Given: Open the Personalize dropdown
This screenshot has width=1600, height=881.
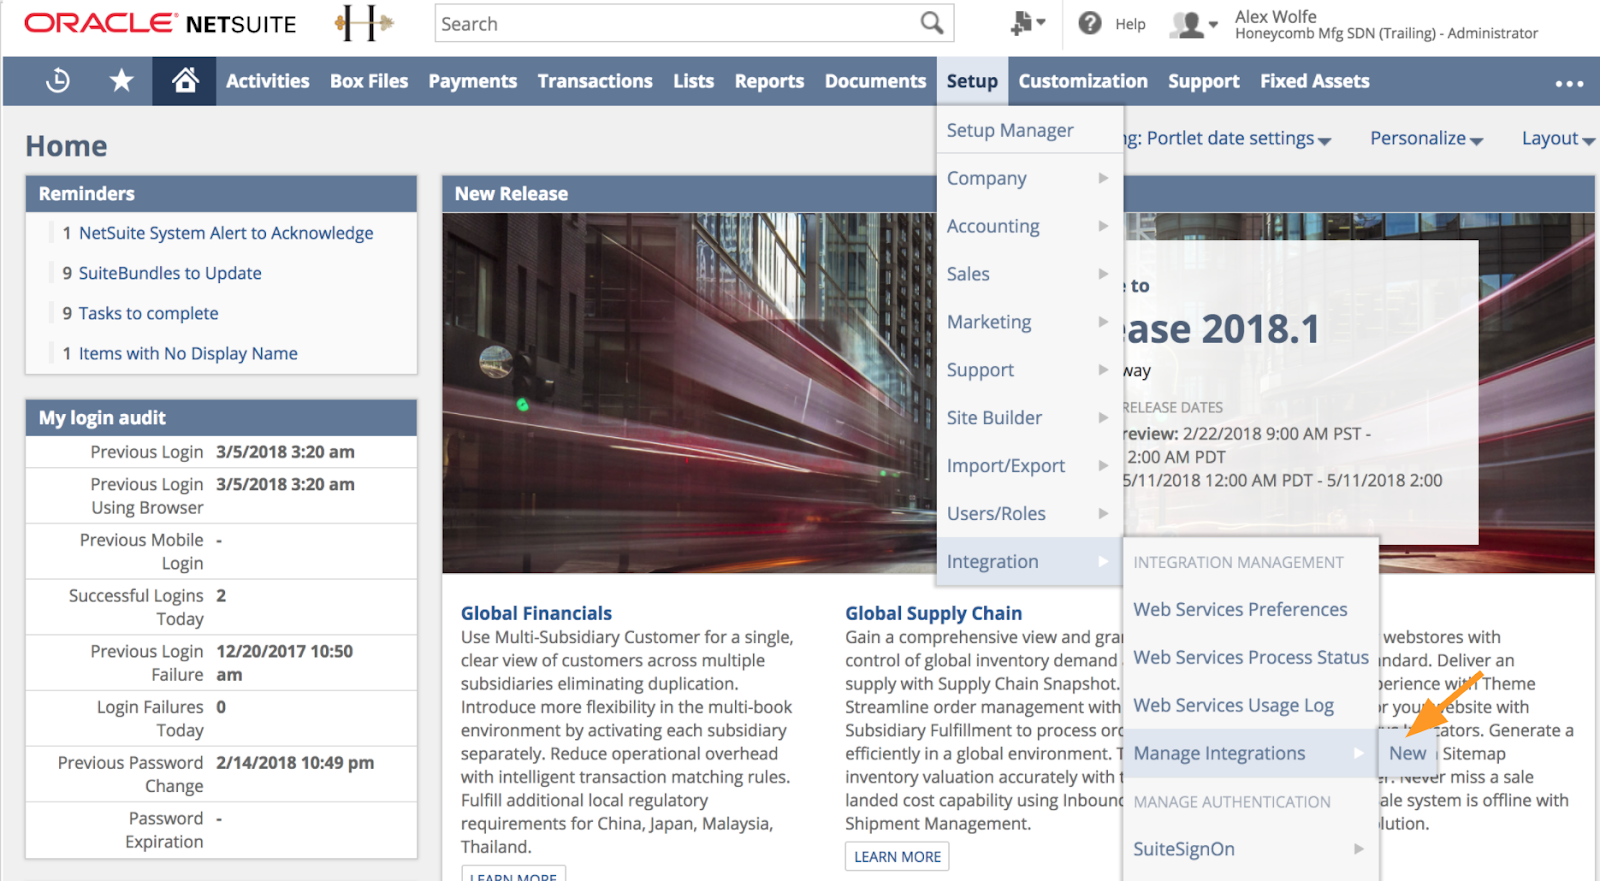Looking at the screenshot, I should tap(1426, 139).
